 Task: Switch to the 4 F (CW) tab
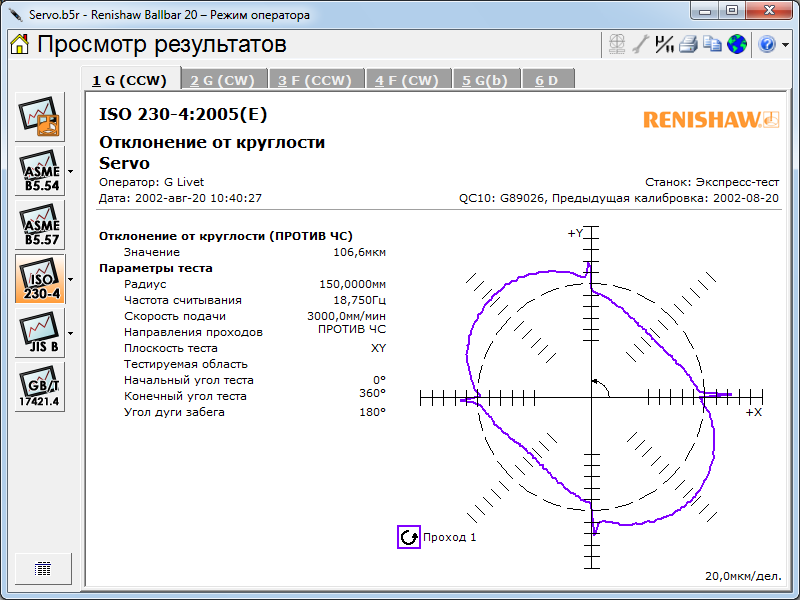pos(407,80)
